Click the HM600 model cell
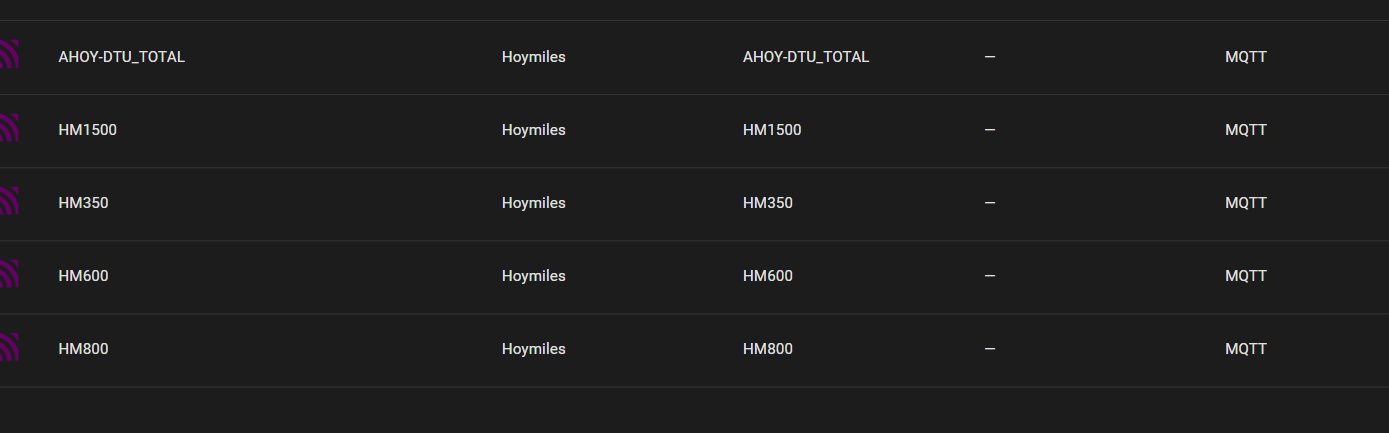Screen dimensions: 1389x433 pos(768,276)
